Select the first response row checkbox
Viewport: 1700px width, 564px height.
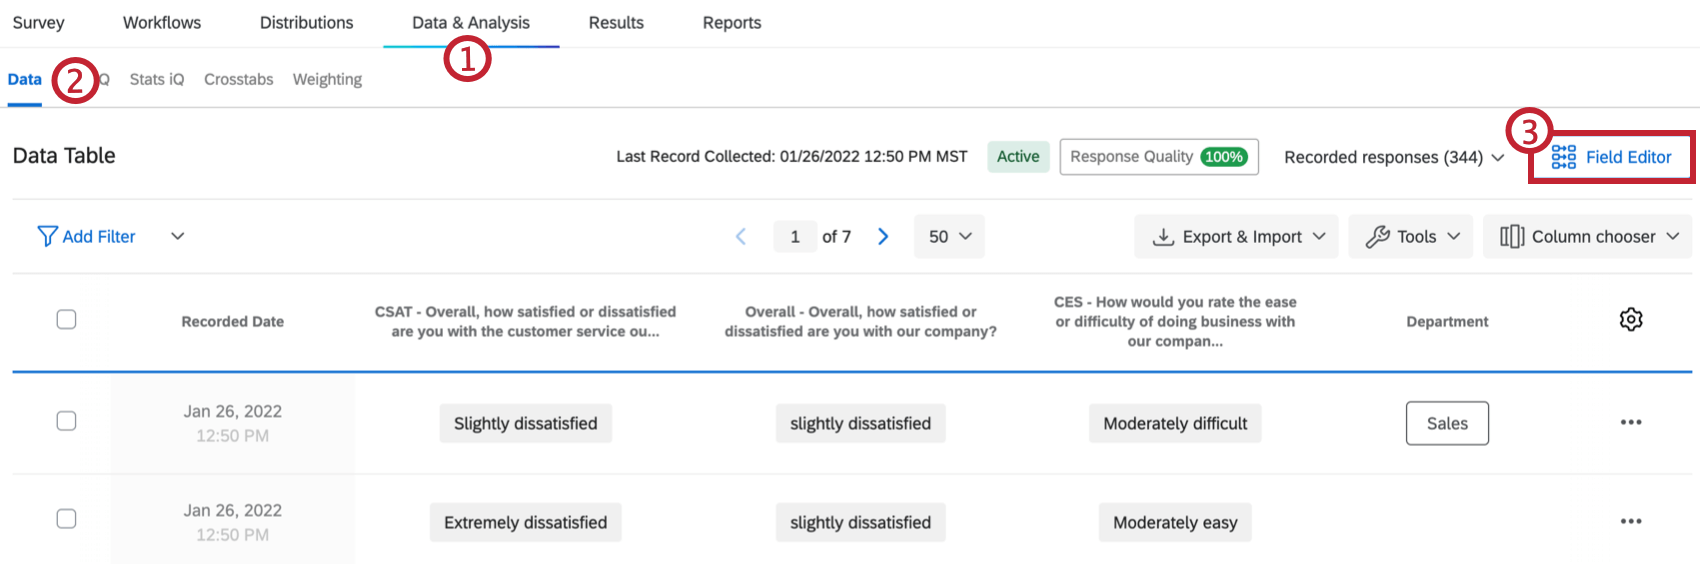point(66,421)
